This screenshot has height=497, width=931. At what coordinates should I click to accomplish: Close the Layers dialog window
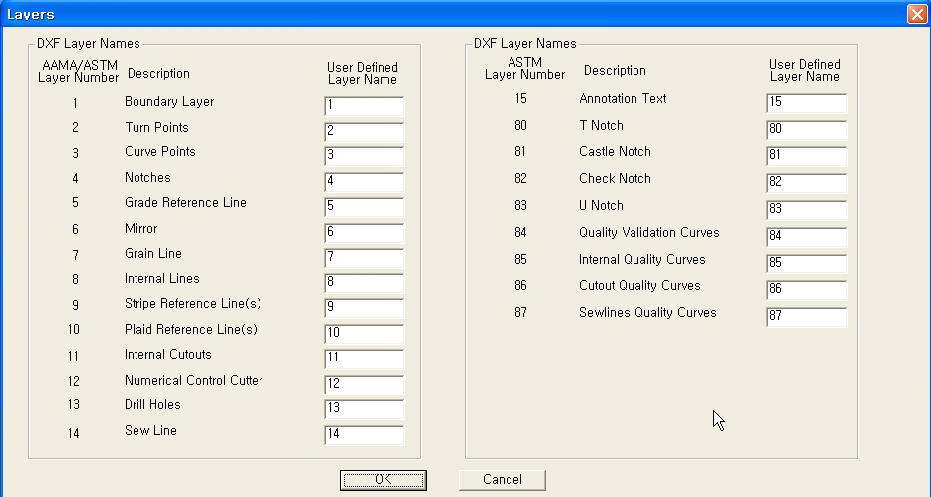[x=917, y=14]
